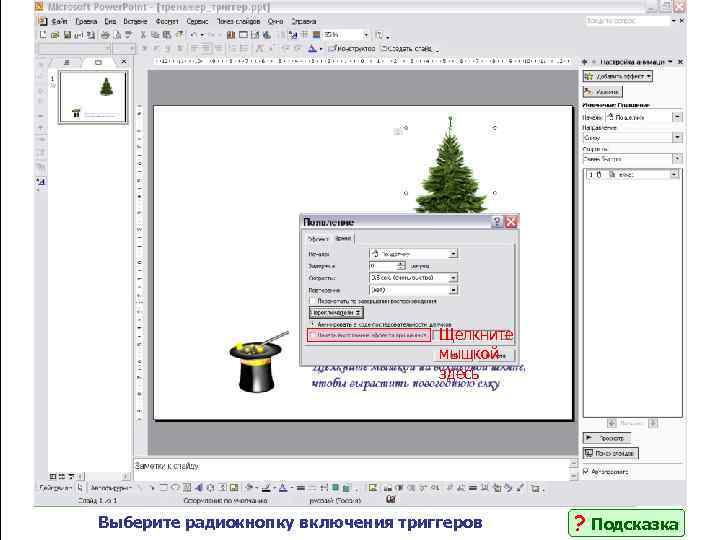The height and width of the screenshot is (540, 720).
Task: Click the Просмотр play button
Action: point(607,438)
